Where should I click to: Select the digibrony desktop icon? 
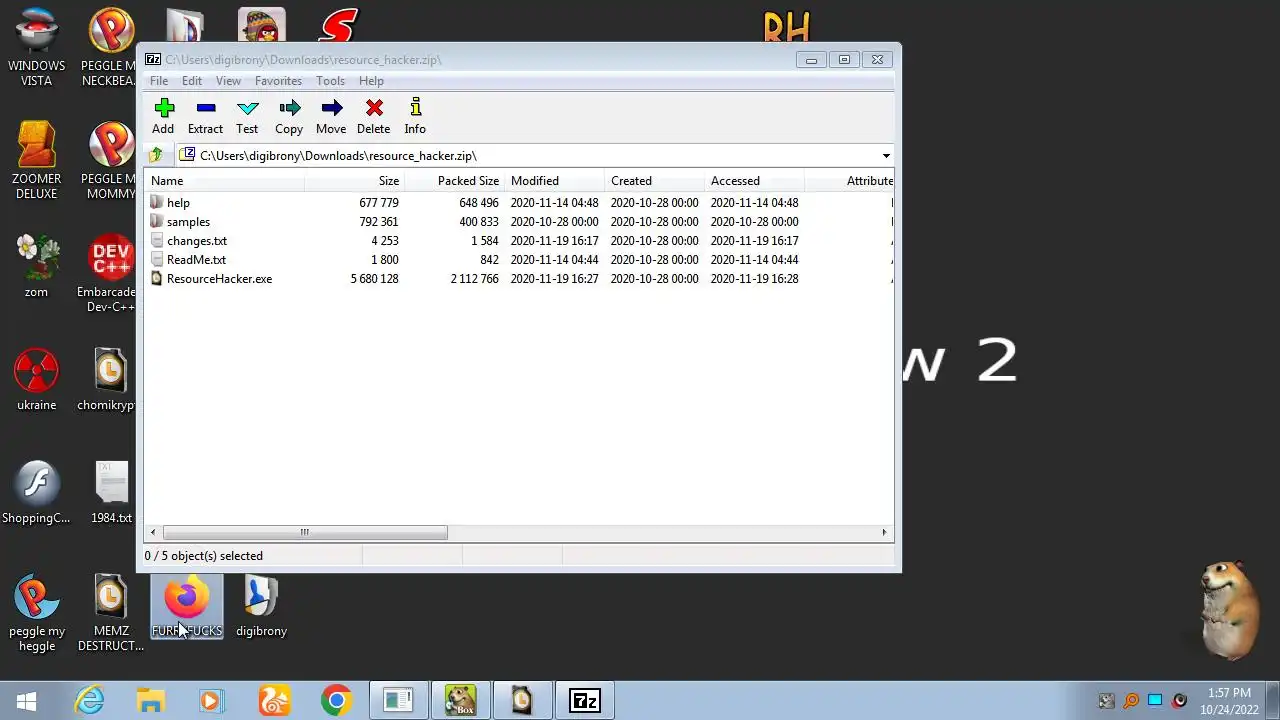coord(261,606)
